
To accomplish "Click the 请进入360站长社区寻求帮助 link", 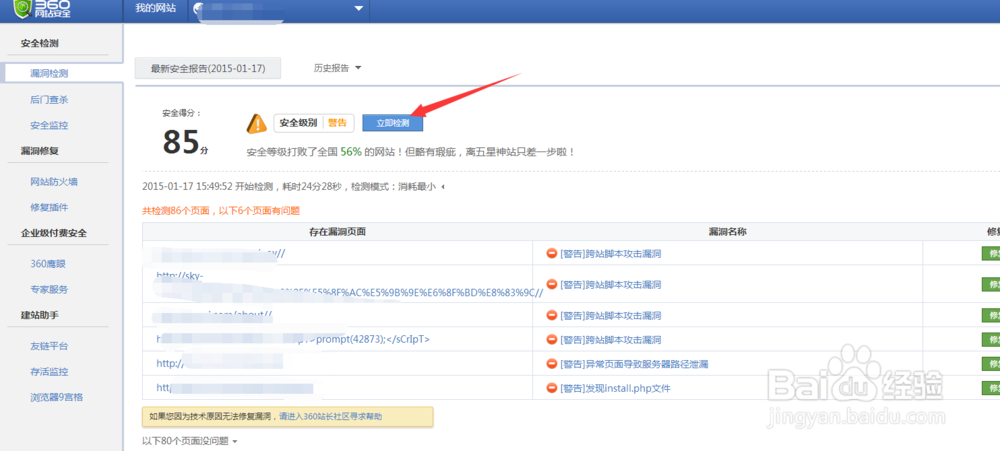I will [x=330, y=417].
